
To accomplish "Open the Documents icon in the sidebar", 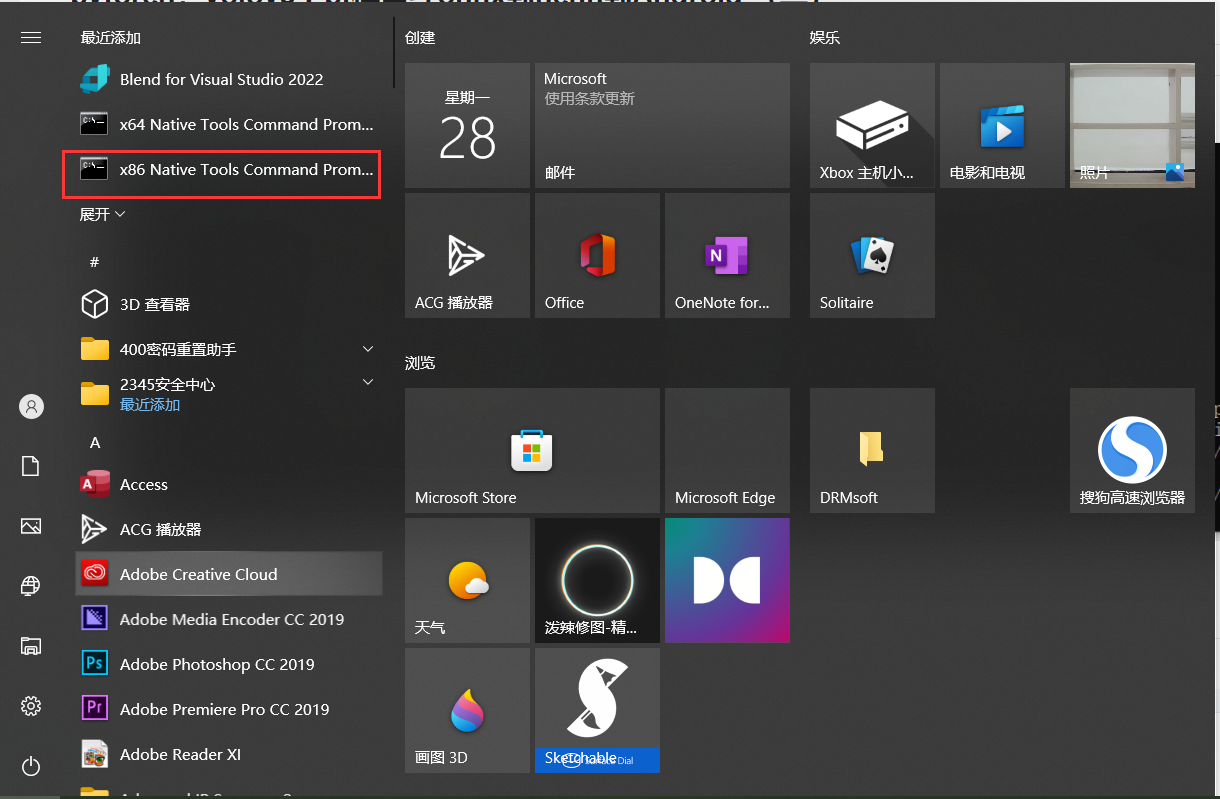I will click(31, 466).
